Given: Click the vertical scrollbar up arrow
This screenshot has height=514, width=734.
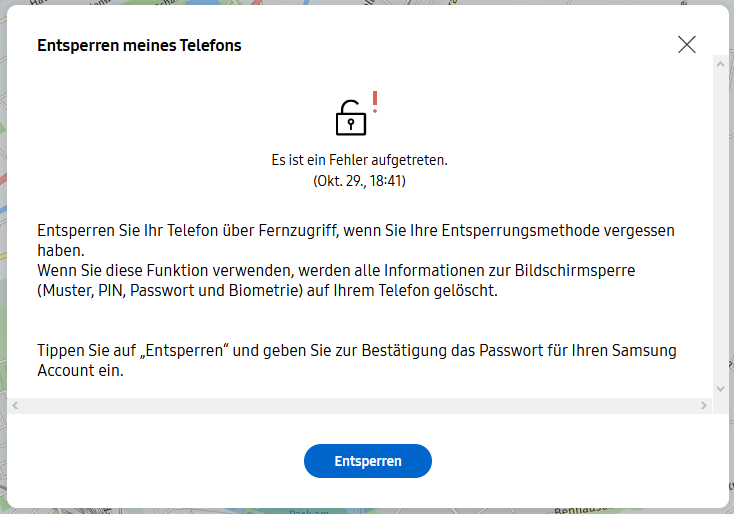Looking at the screenshot, I should click(x=720, y=64).
